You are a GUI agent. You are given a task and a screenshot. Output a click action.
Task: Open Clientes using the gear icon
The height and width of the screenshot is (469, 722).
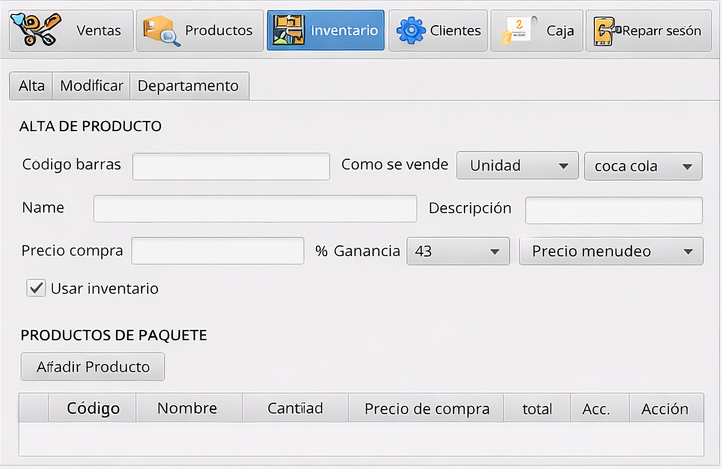[410, 30]
